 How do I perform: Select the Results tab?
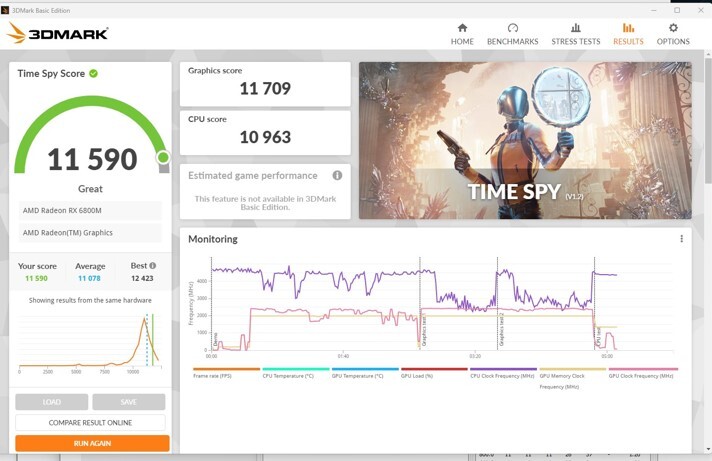click(628, 35)
